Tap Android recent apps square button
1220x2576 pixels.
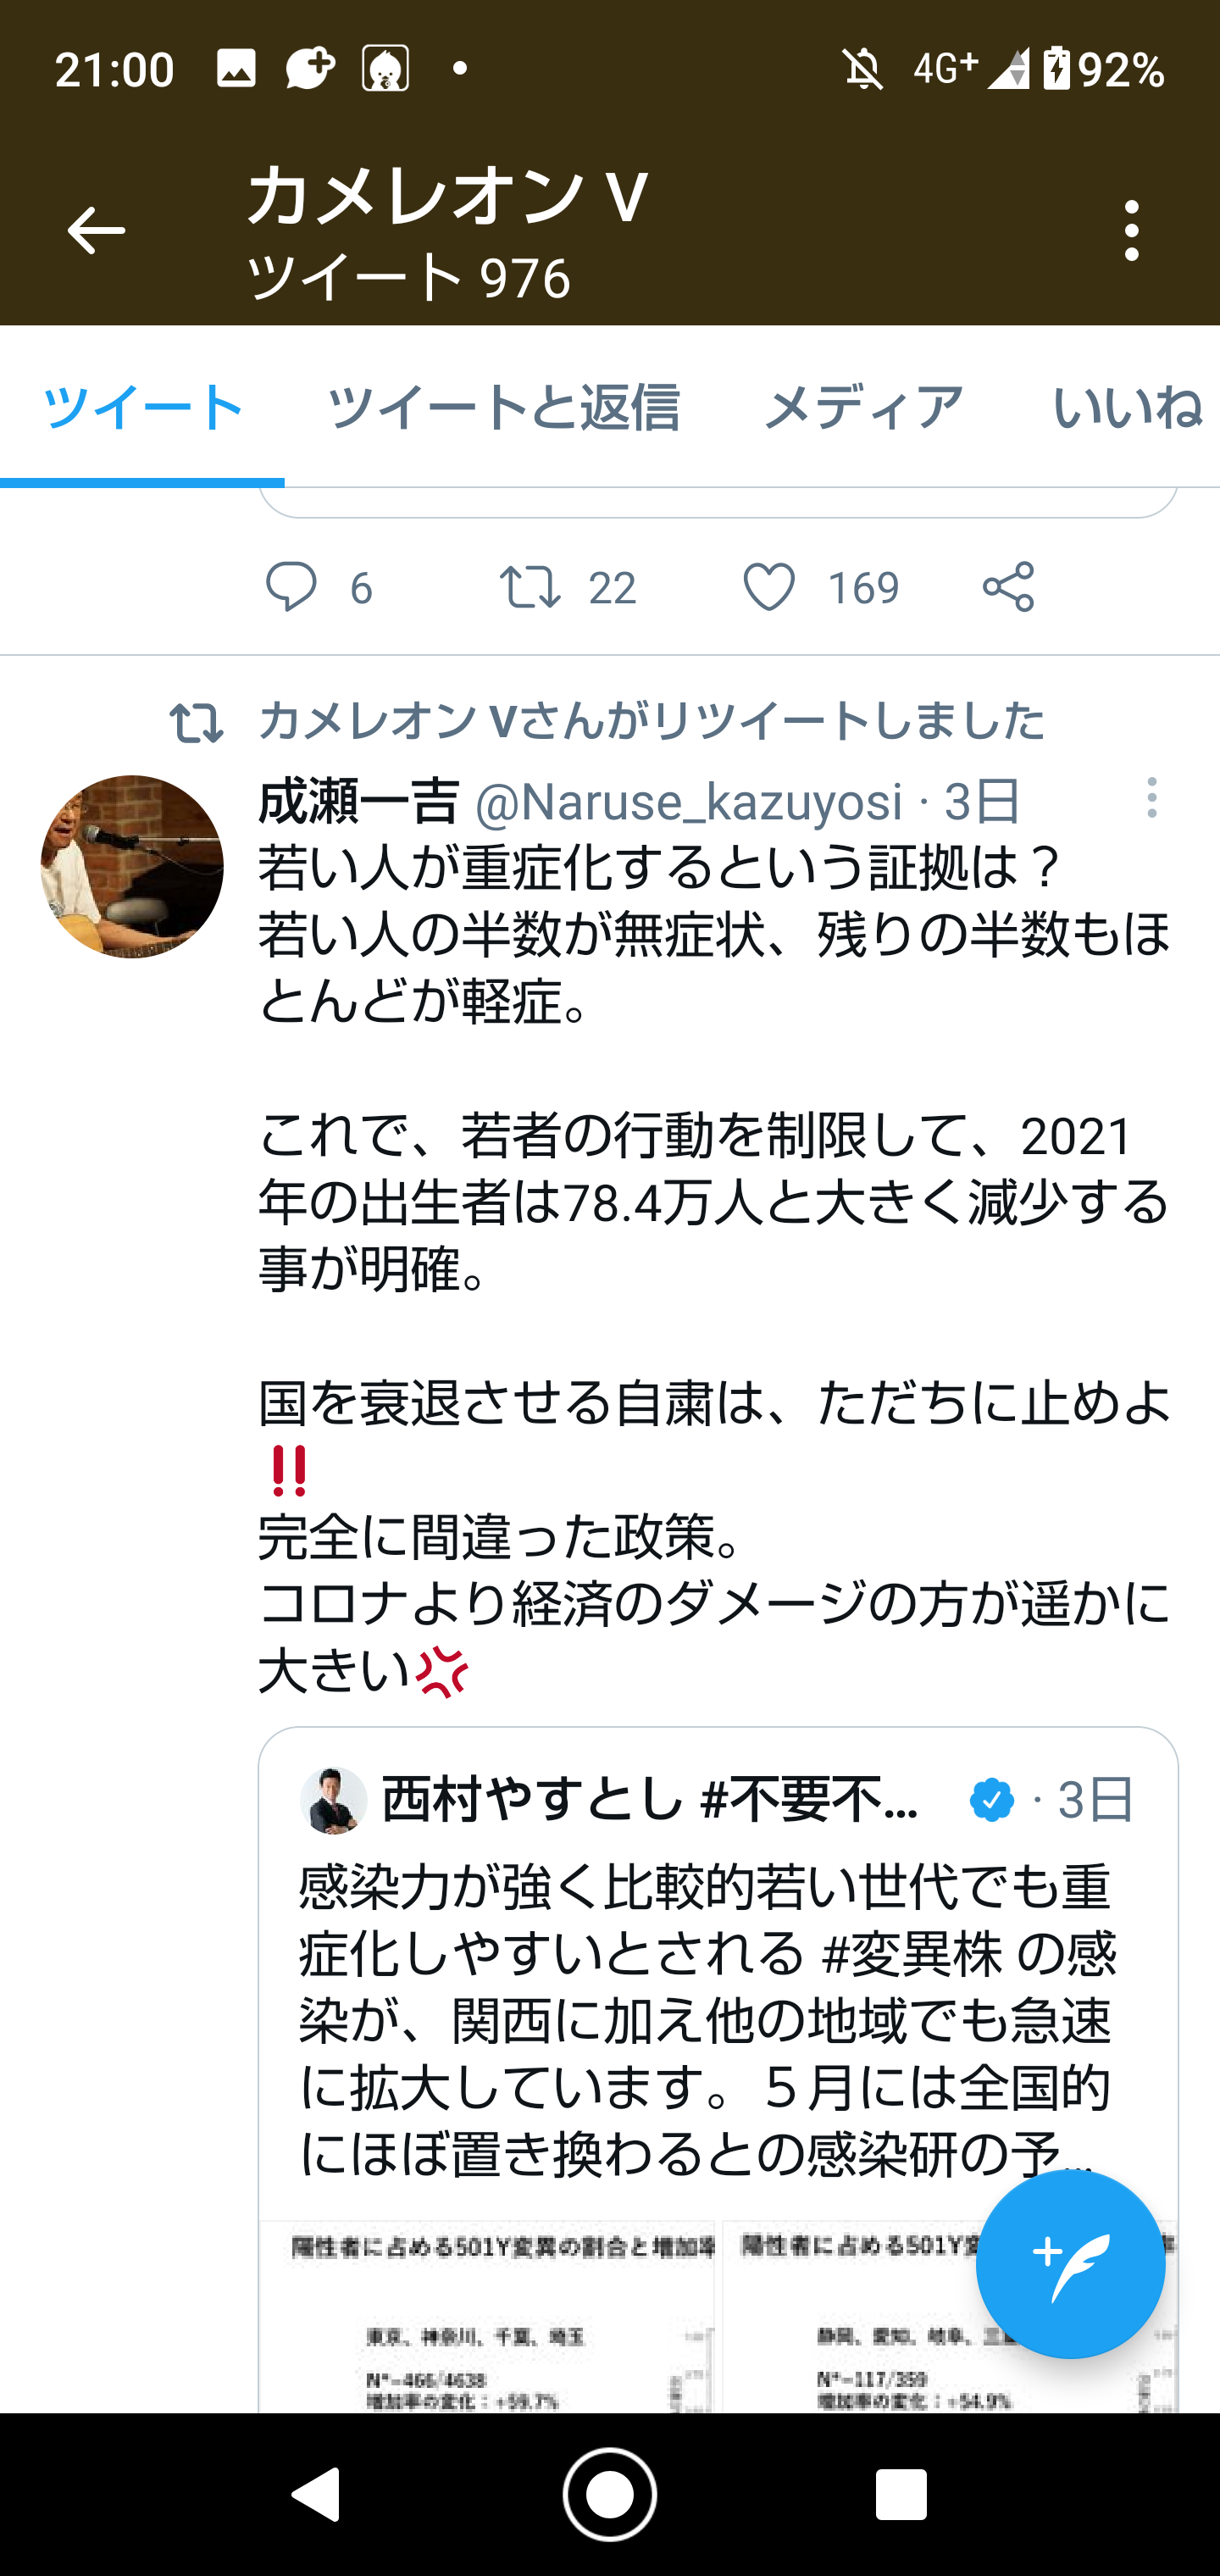(901, 2494)
